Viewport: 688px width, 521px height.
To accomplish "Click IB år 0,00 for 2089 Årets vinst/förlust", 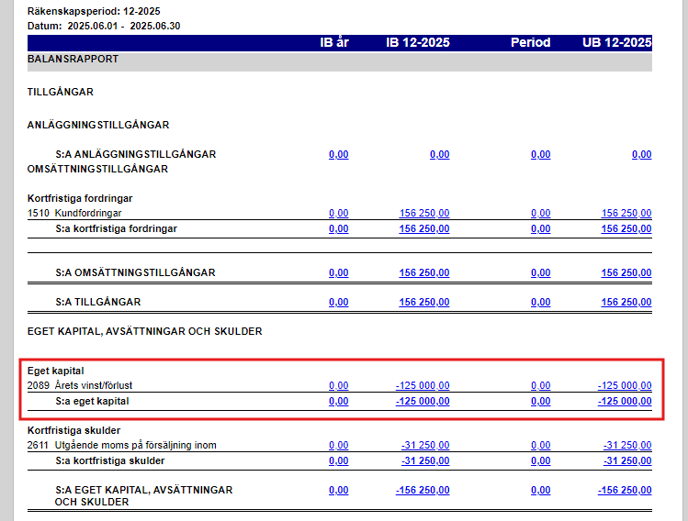I will pyautogui.click(x=338, y=385).
